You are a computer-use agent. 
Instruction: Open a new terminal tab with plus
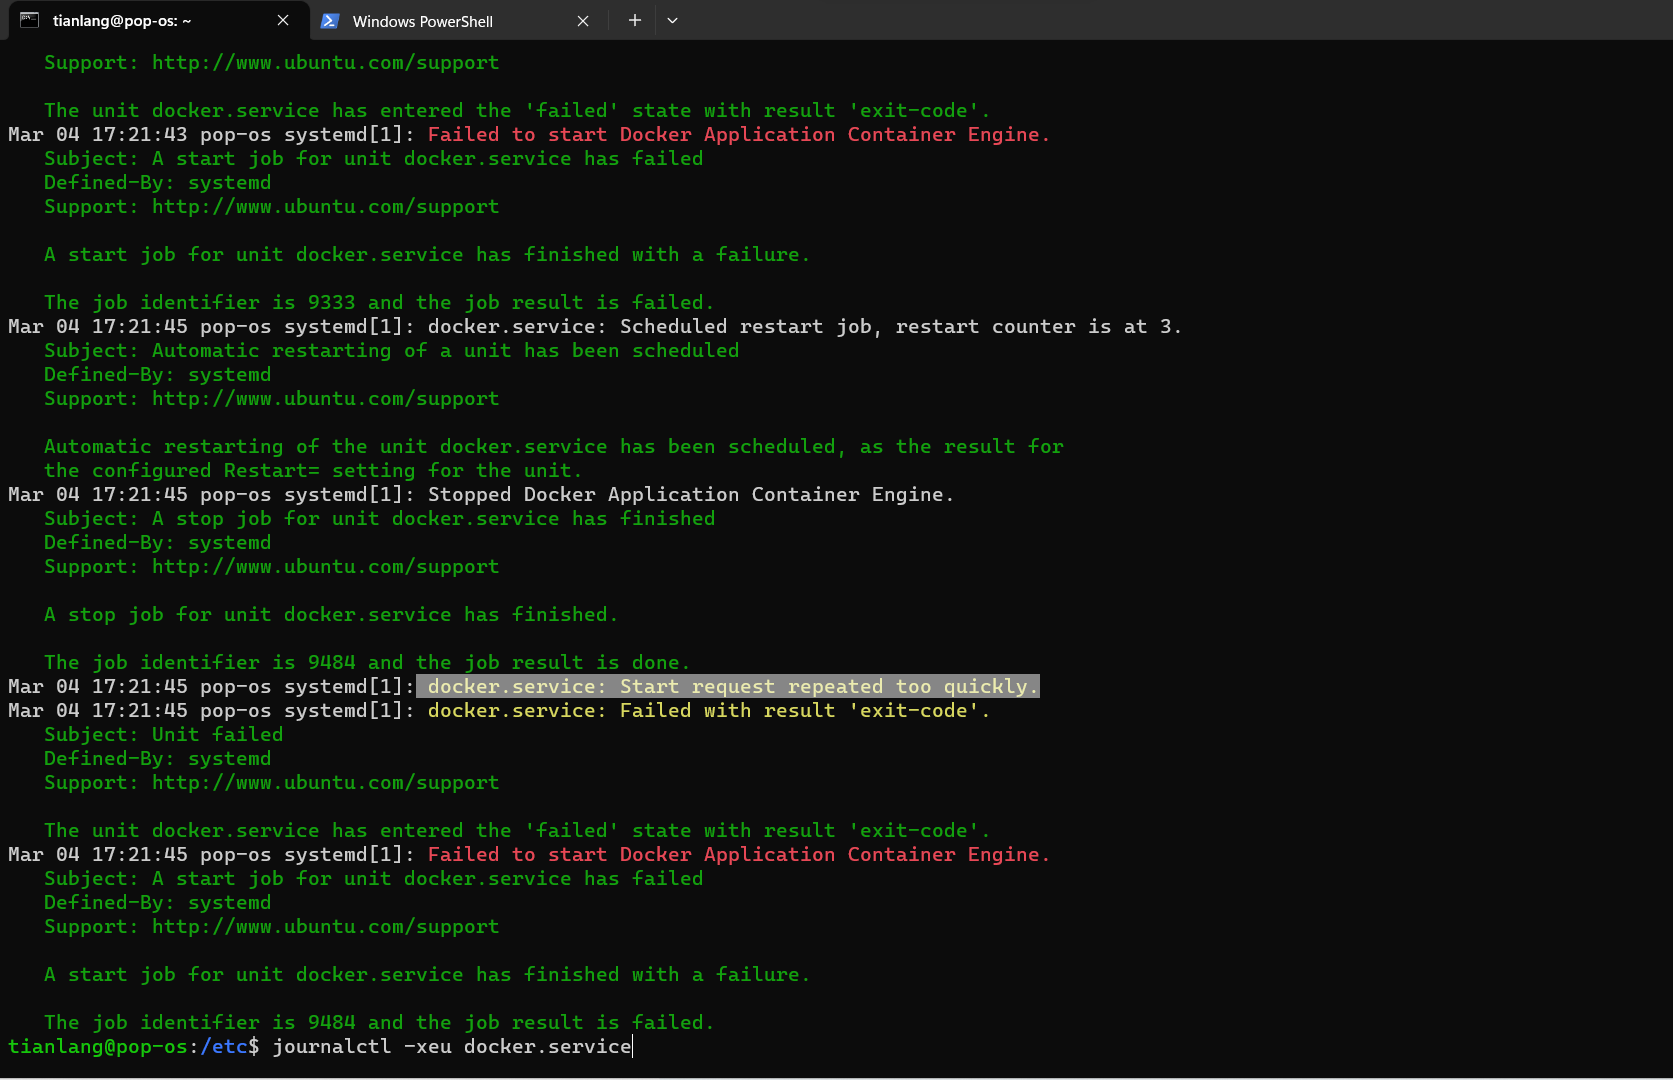[x=634, y=20]
